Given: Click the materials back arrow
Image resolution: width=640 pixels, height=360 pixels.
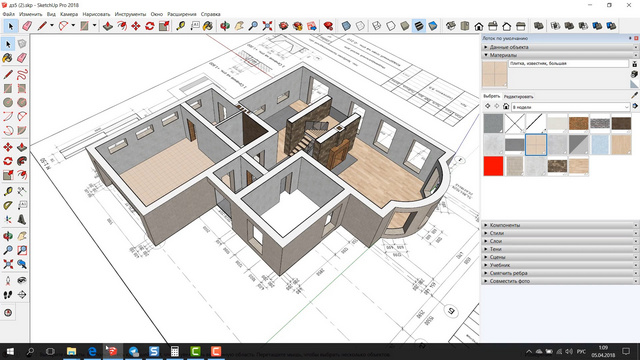Looking at the screenshot, I should click(x=487, y=106).
